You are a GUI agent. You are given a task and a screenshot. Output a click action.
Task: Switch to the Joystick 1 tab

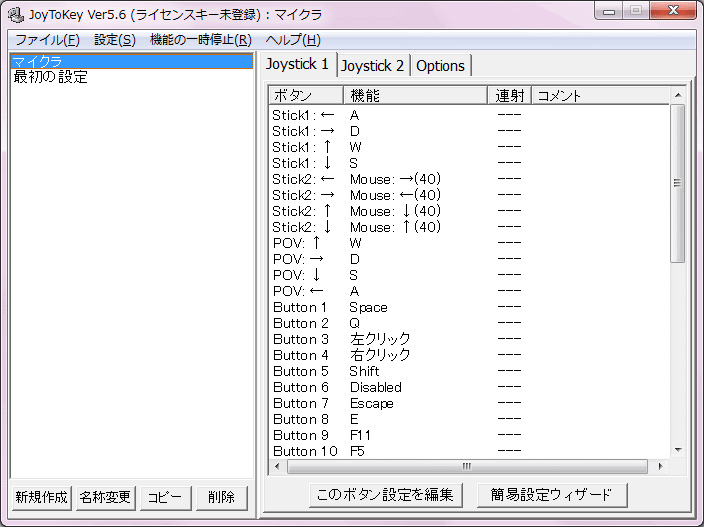298,64
